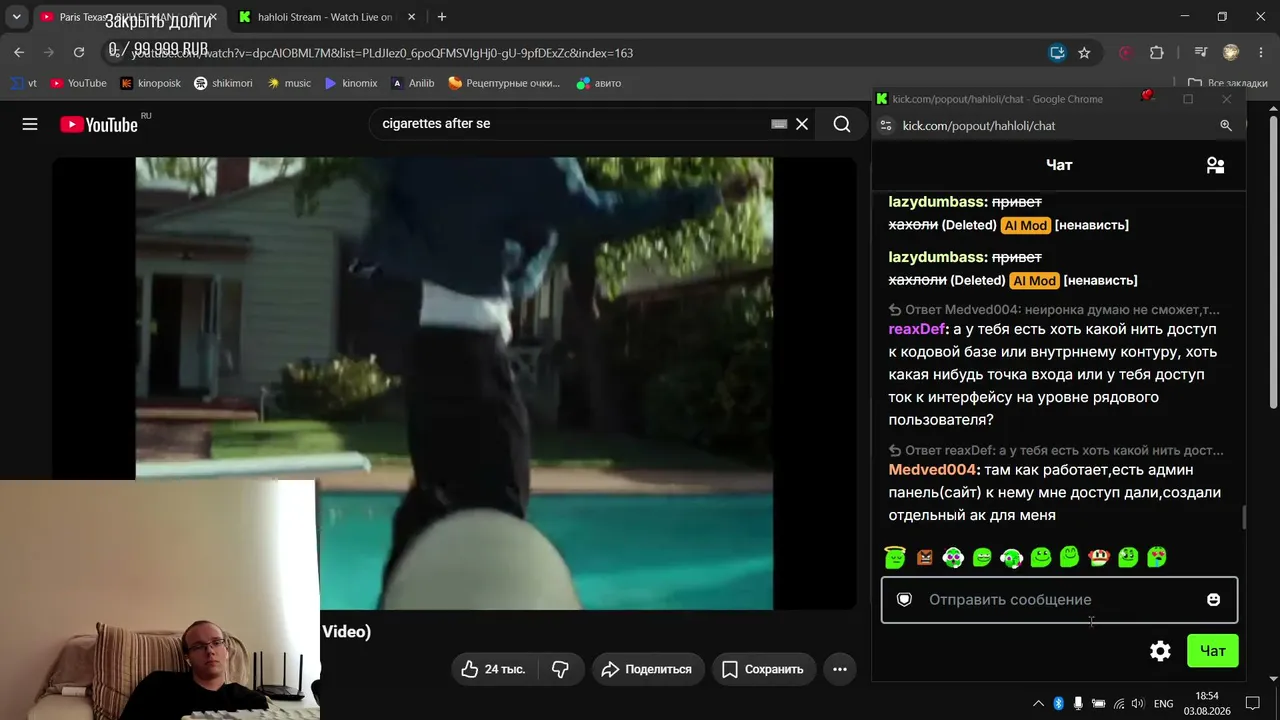This screenshot has height=720, width=1280.
Task: Open the Рецептурные очки bookmark
Action: click(x=504, y=83)
